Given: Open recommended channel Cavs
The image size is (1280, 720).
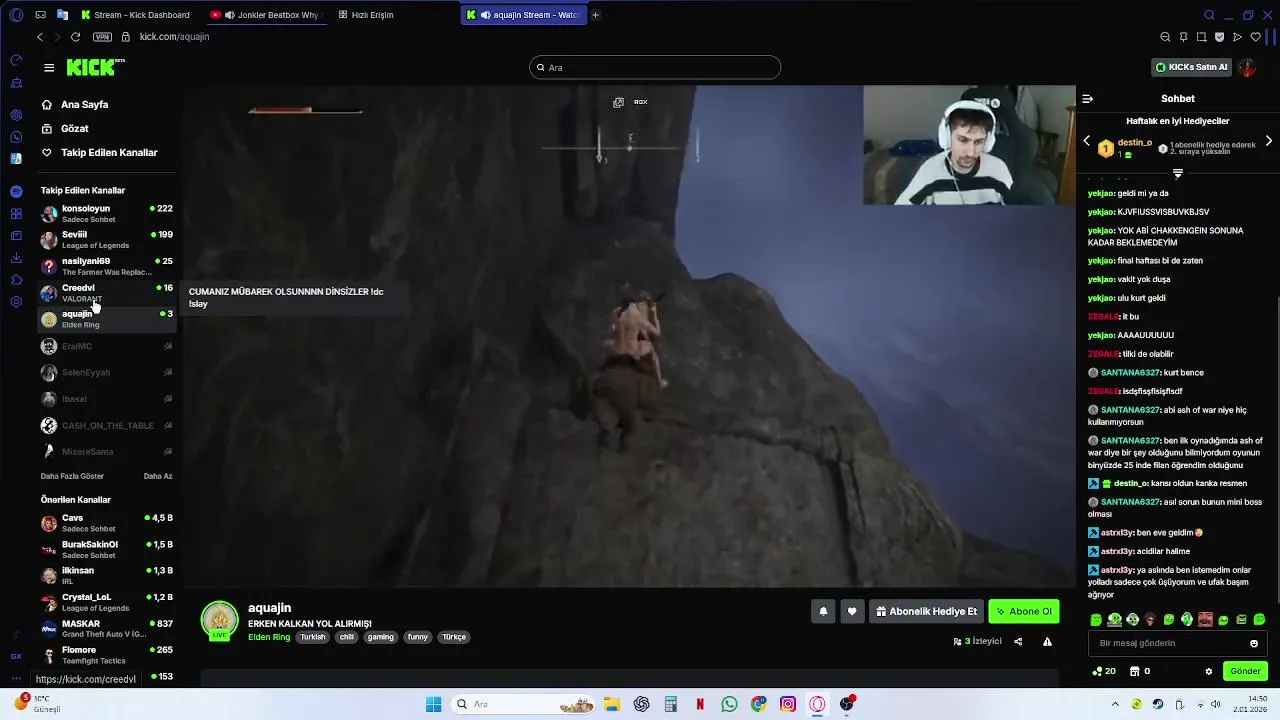Looking at the screenshot, I should [107, 523].
